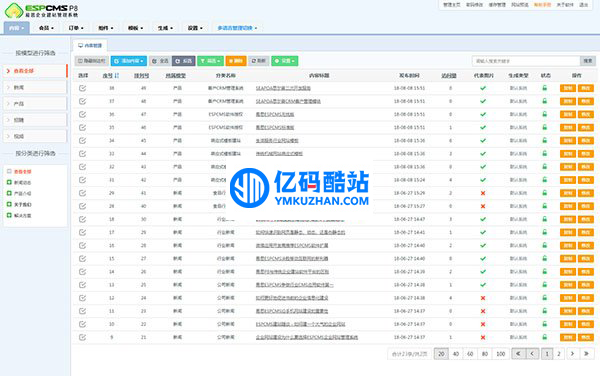Screen dimensions: 600x376
Task: Click the green check image mark in row 38
Action: tap(483, 88)
